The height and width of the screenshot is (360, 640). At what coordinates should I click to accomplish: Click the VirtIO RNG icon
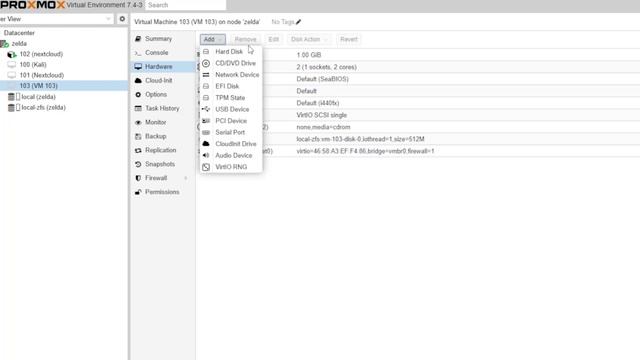pyautogui.click(x=206, y=167)
